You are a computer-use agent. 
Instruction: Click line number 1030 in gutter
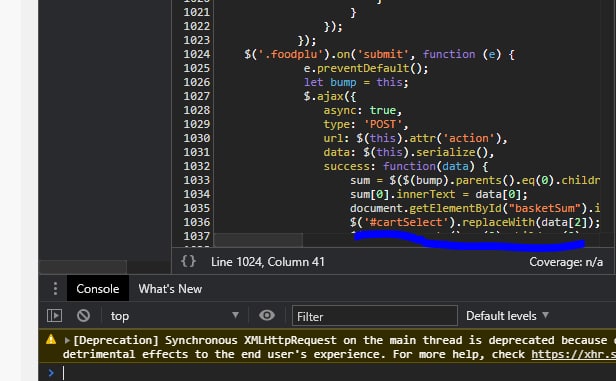pyautogui.click(x=196, y=138)
